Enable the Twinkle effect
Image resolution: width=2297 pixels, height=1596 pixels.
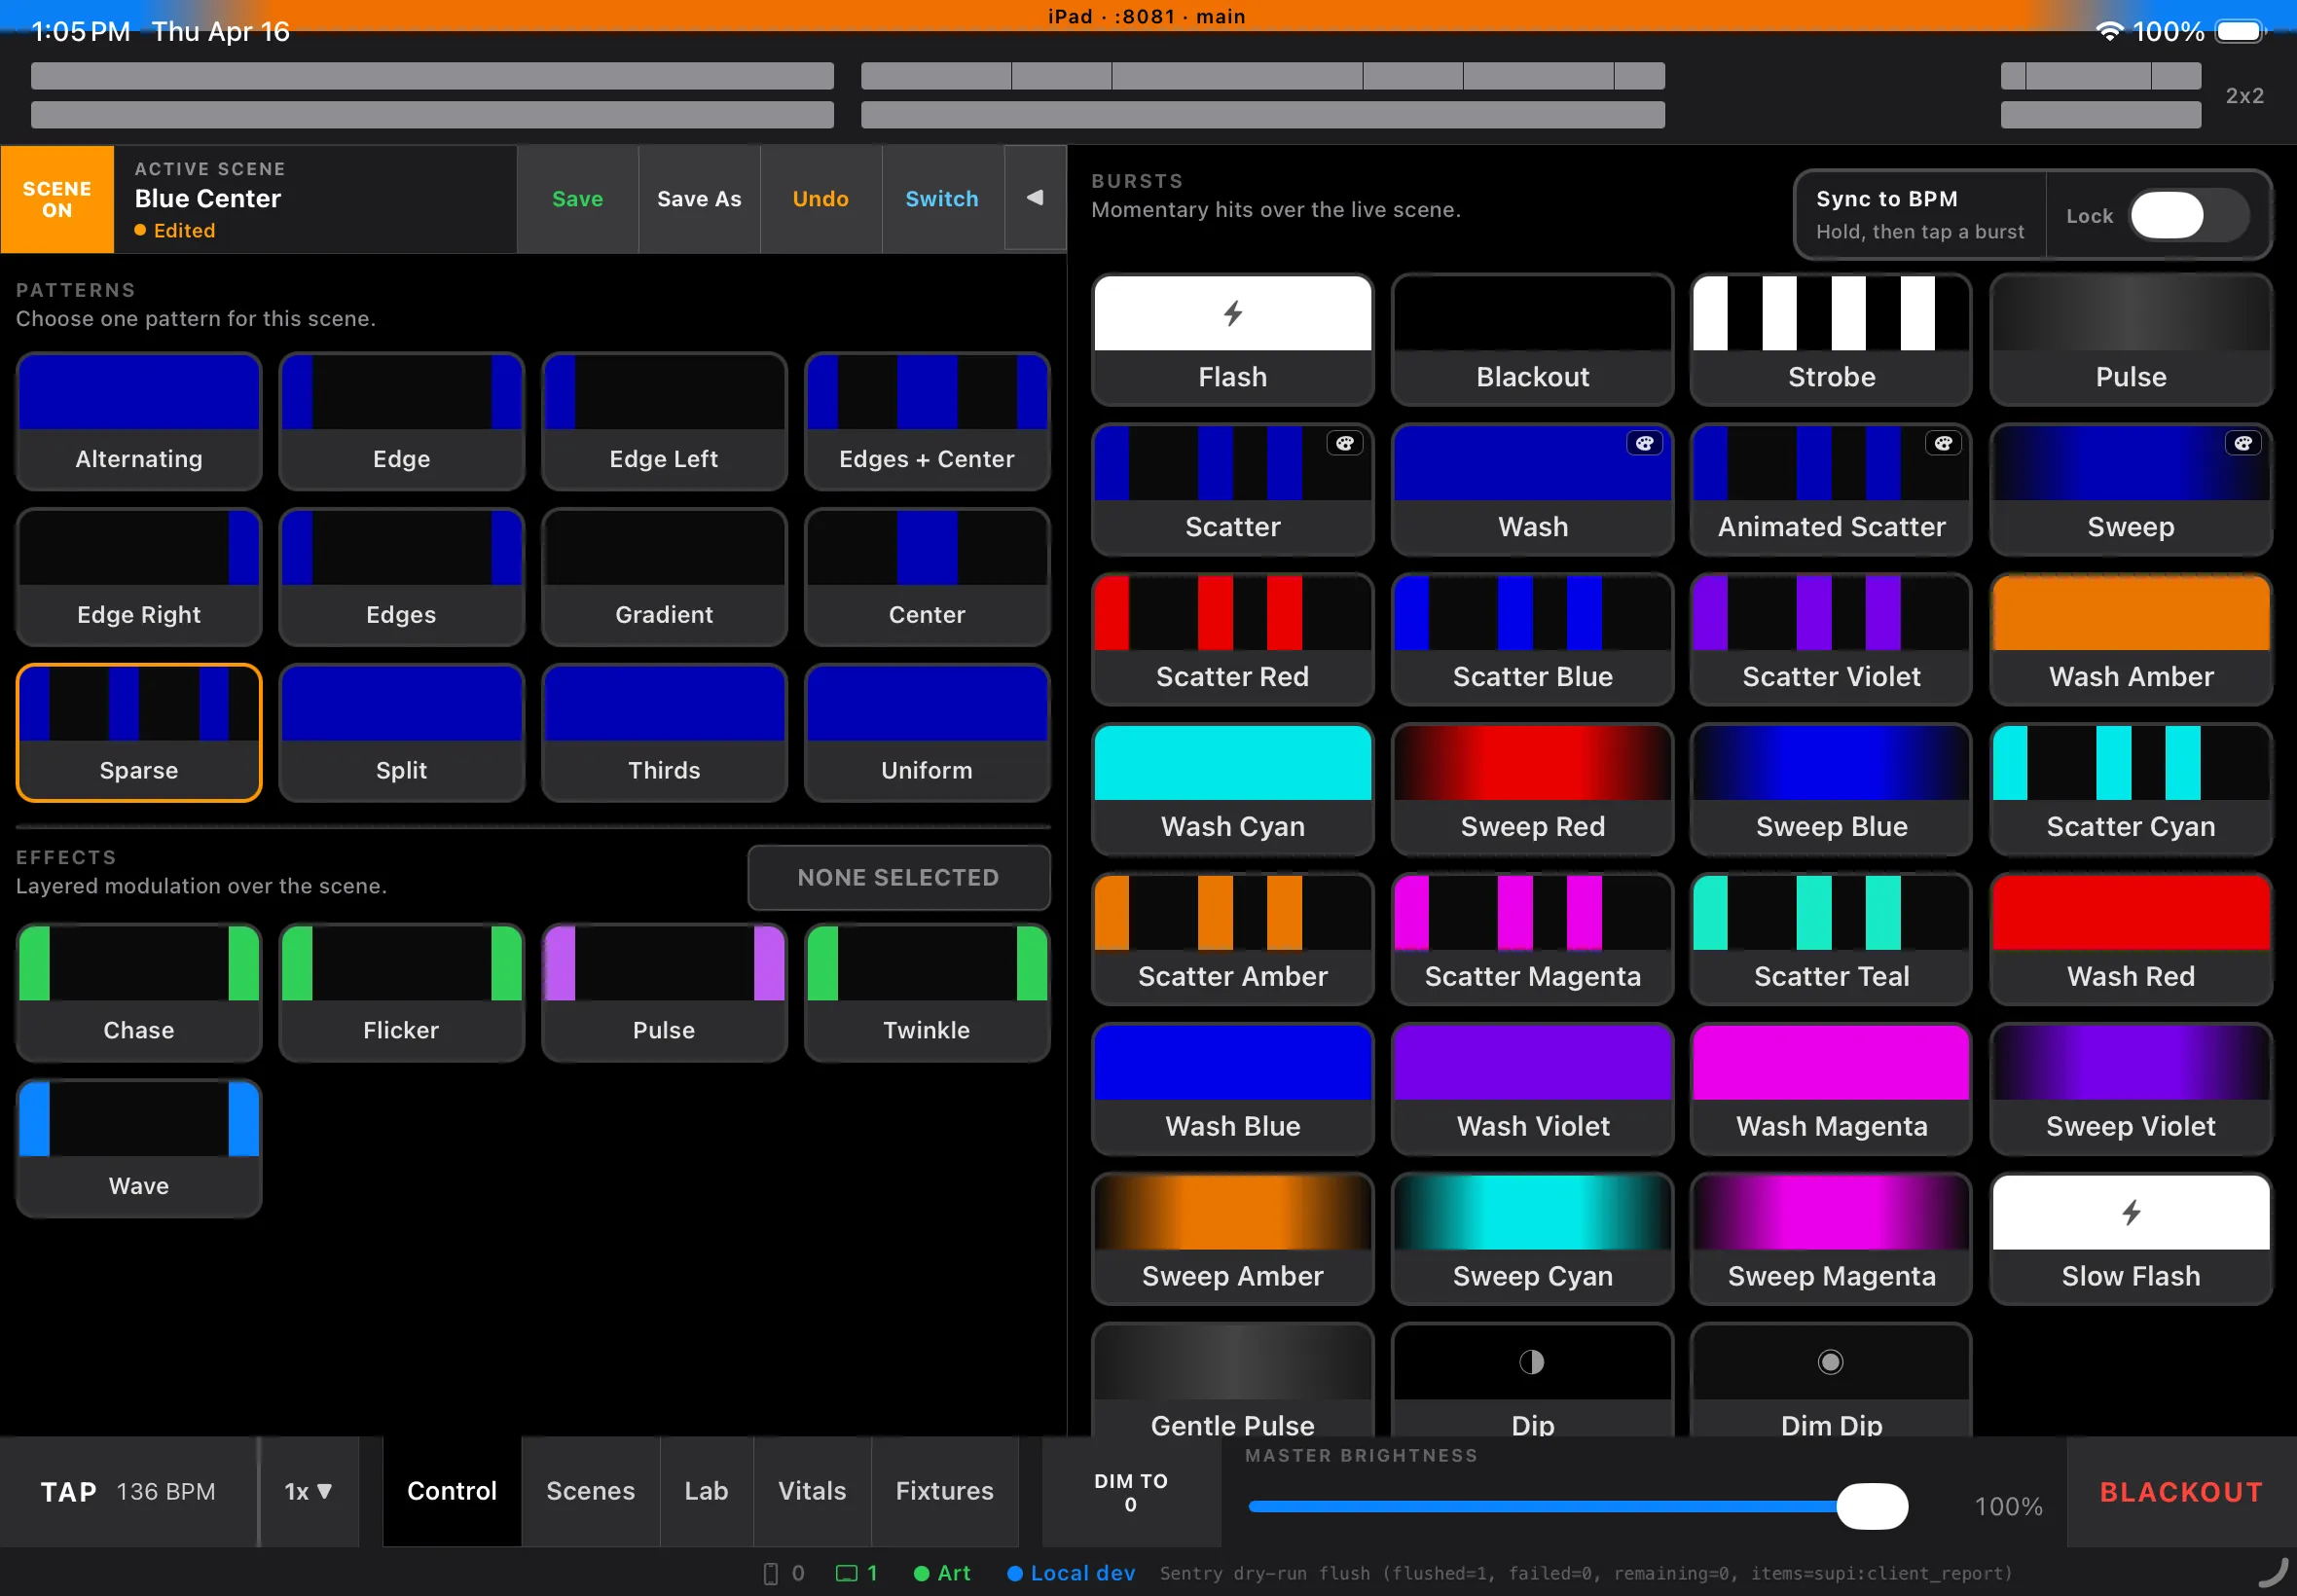coord(927,992)
